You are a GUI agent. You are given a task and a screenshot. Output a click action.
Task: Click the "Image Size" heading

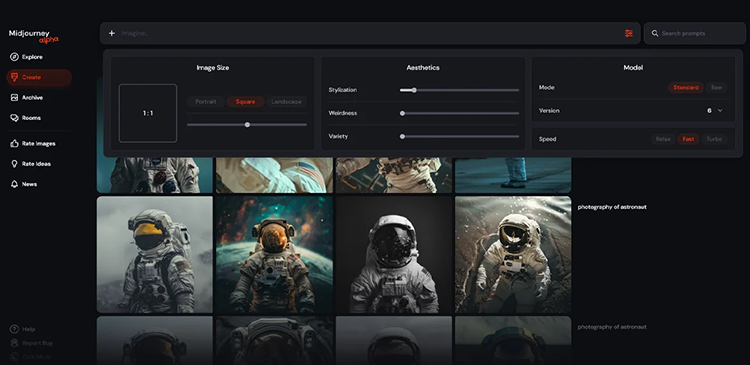(212, 68)
